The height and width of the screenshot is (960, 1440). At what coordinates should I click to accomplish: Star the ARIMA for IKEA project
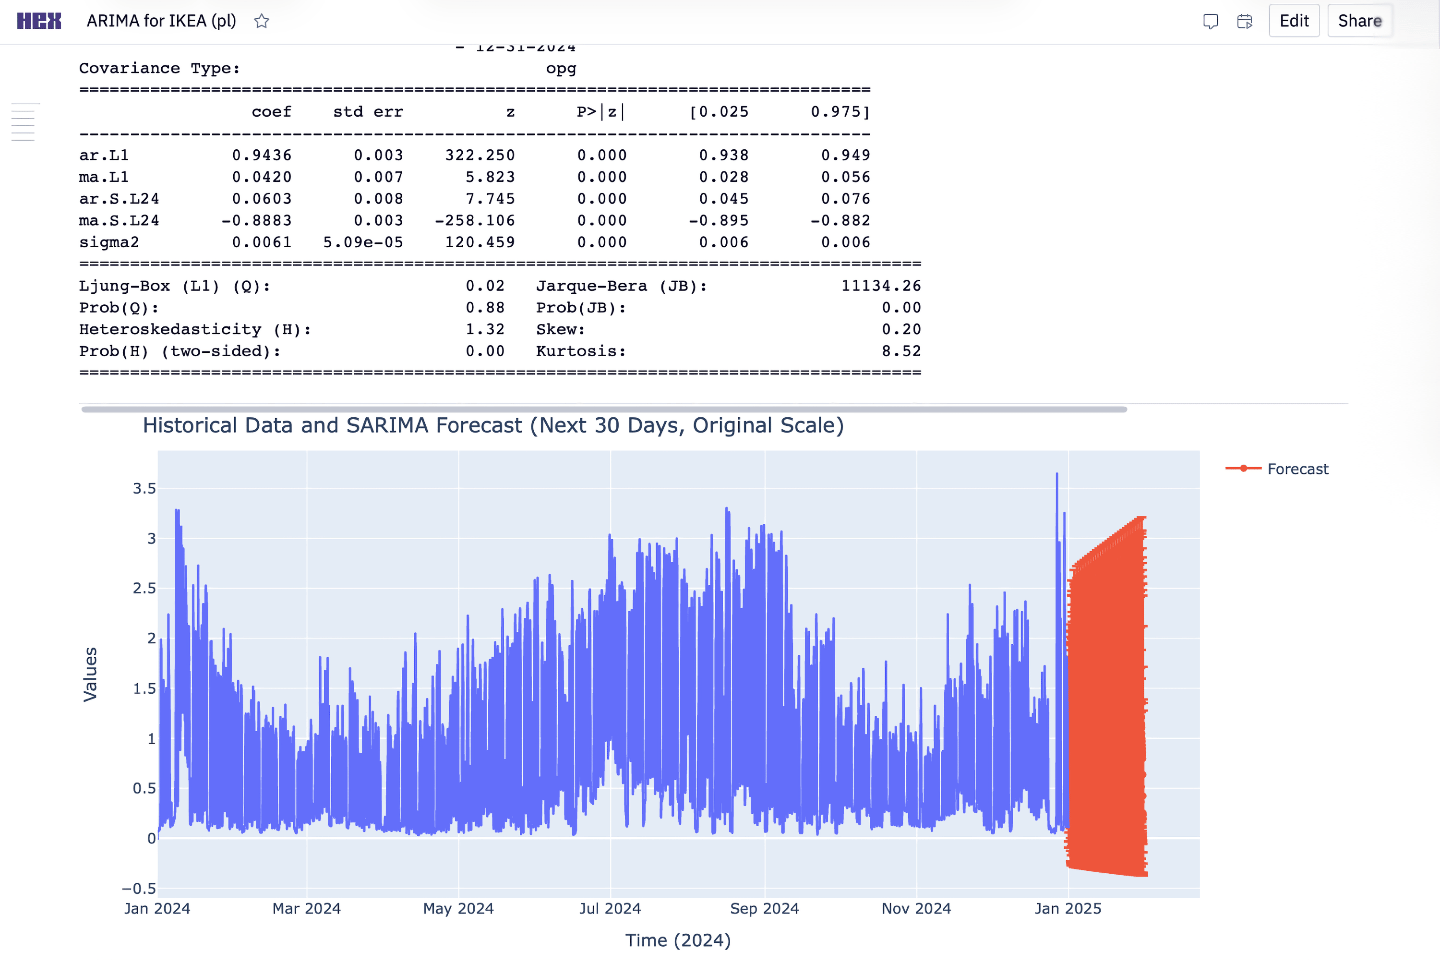click(262, 21)
